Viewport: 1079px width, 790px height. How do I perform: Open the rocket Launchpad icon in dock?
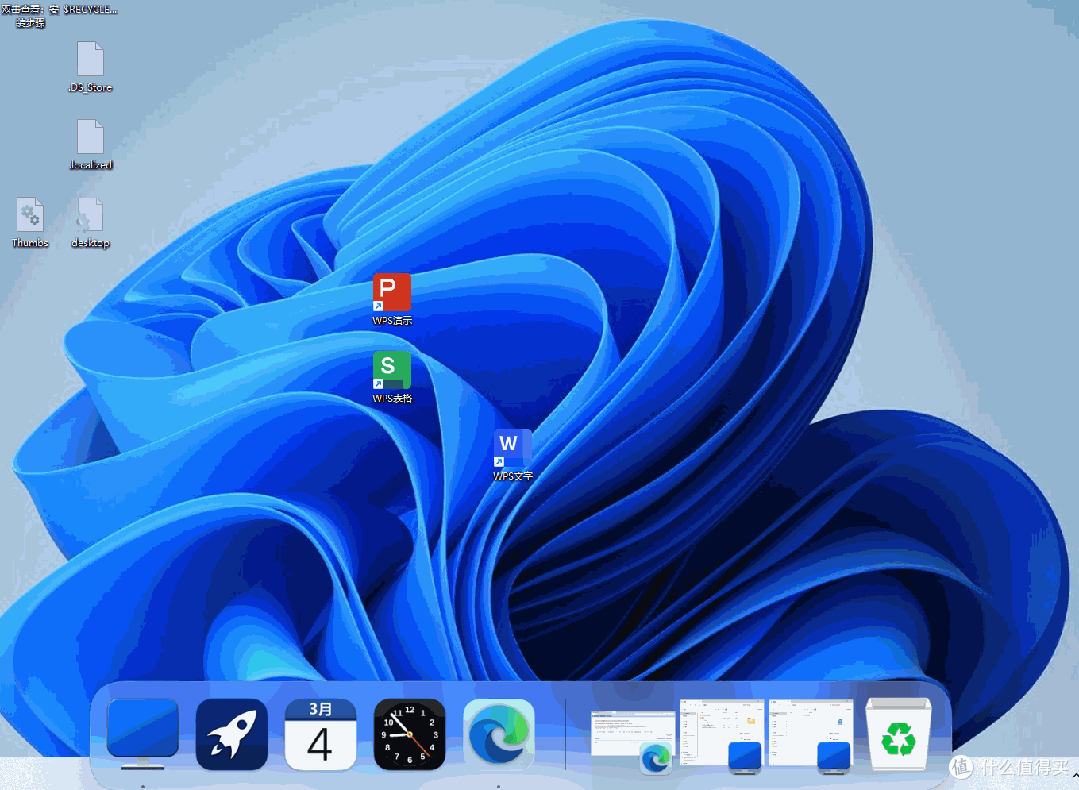point(232,734)
